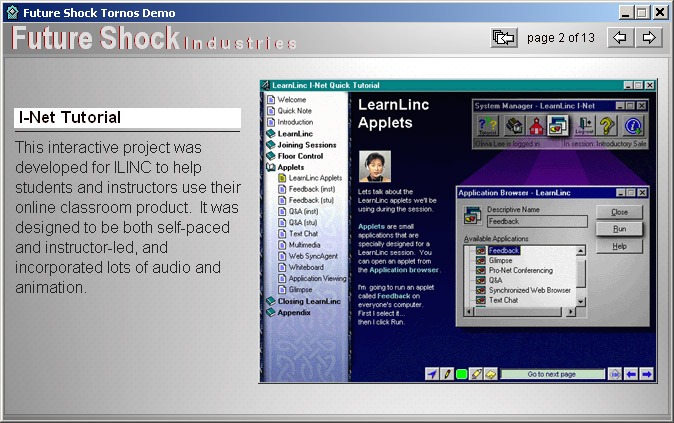Click the Future Shock app icon in title bar
The width and height of the screenshot is (674, 423).
12,12
